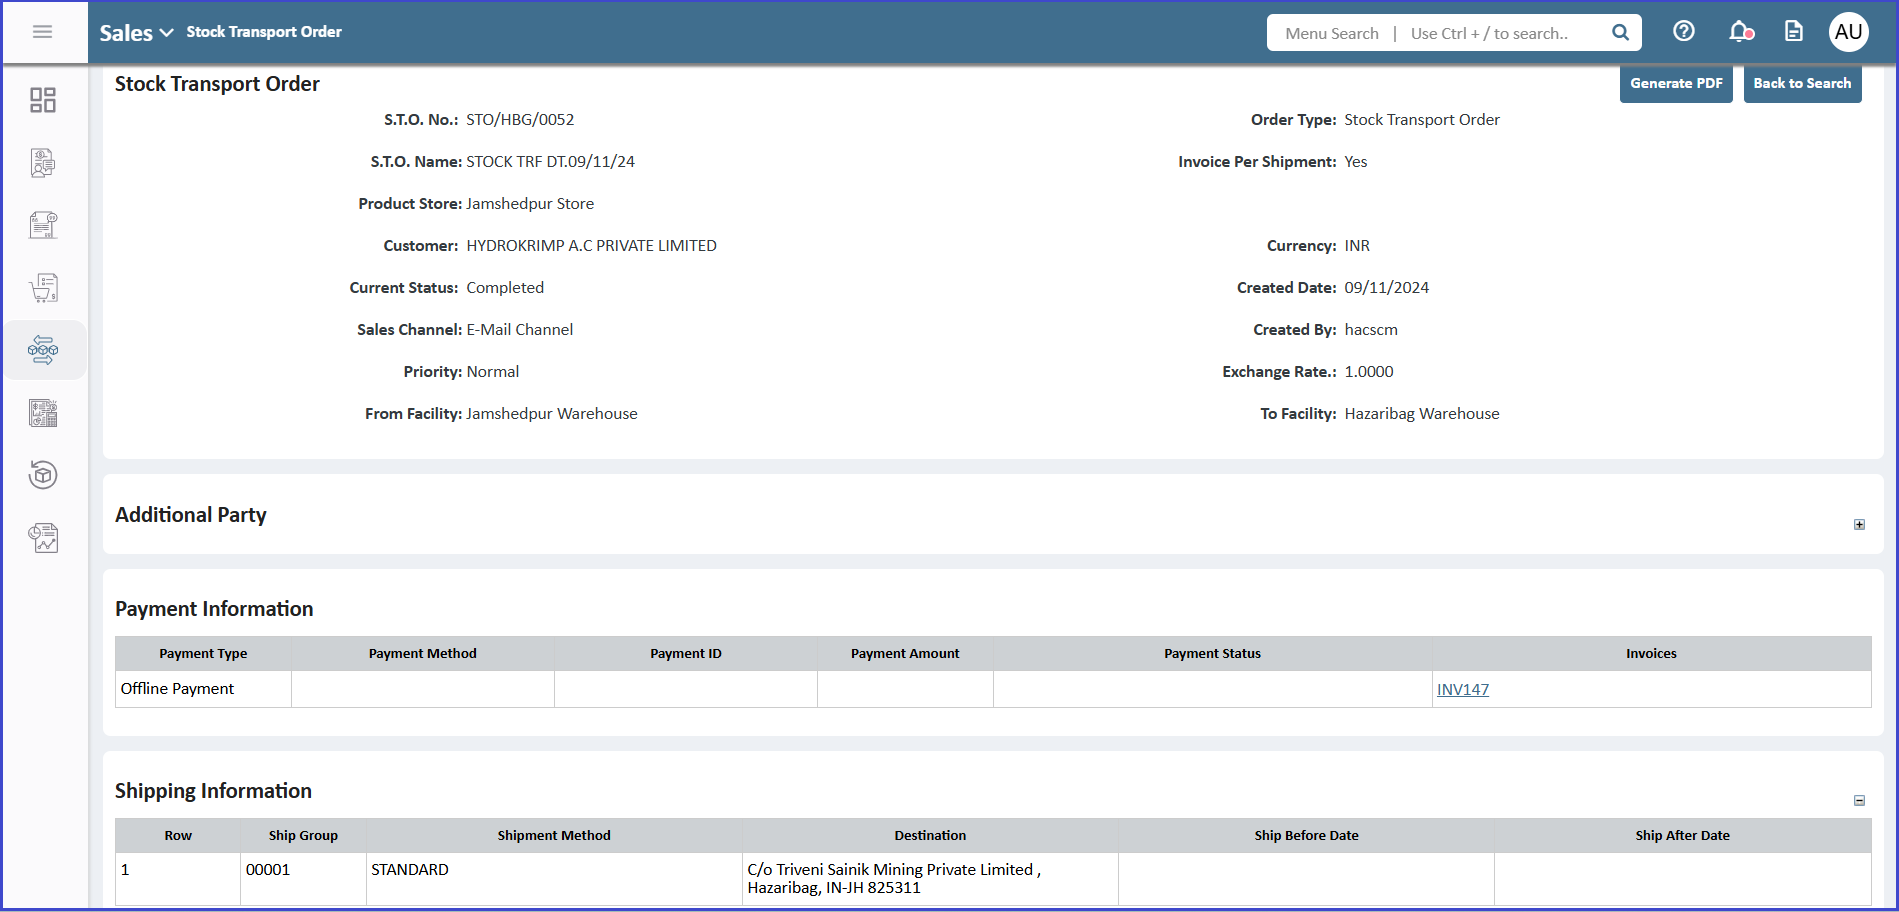
Task: Click the Ship Before Date header
Action: click(1306, 836)
